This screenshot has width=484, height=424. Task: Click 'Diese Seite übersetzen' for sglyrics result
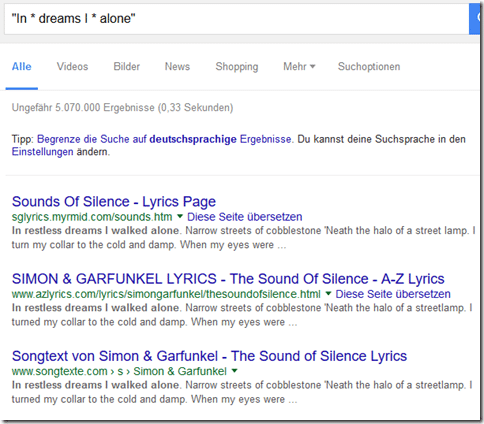(245, 217)
